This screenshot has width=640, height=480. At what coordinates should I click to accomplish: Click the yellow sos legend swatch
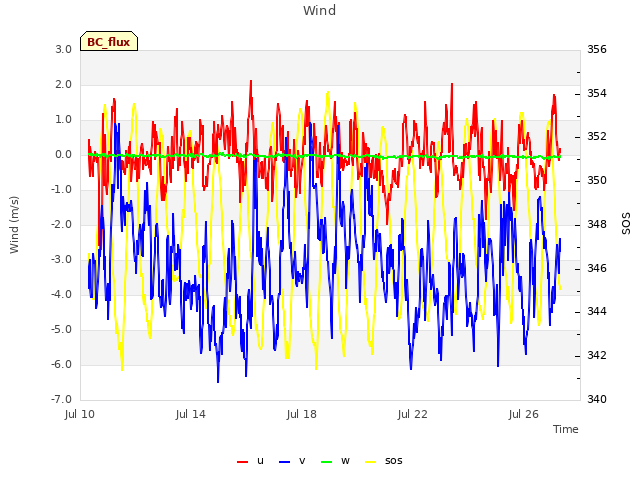click(370, 462)
